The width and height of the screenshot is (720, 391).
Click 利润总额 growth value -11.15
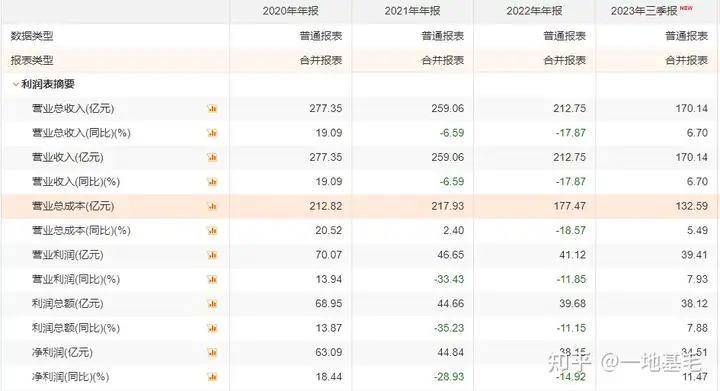(571, 328)
